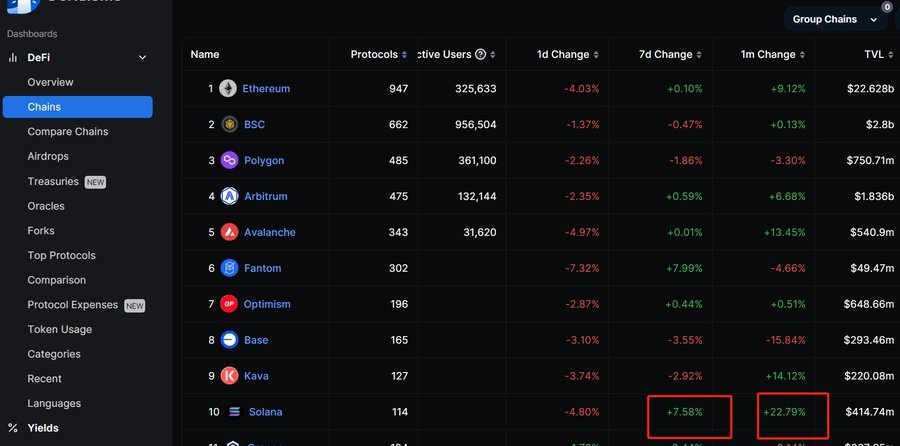Viewport: 900px width, 446px height.
Task: Go to the Overview sidebar item
Action: coord(50,82)
